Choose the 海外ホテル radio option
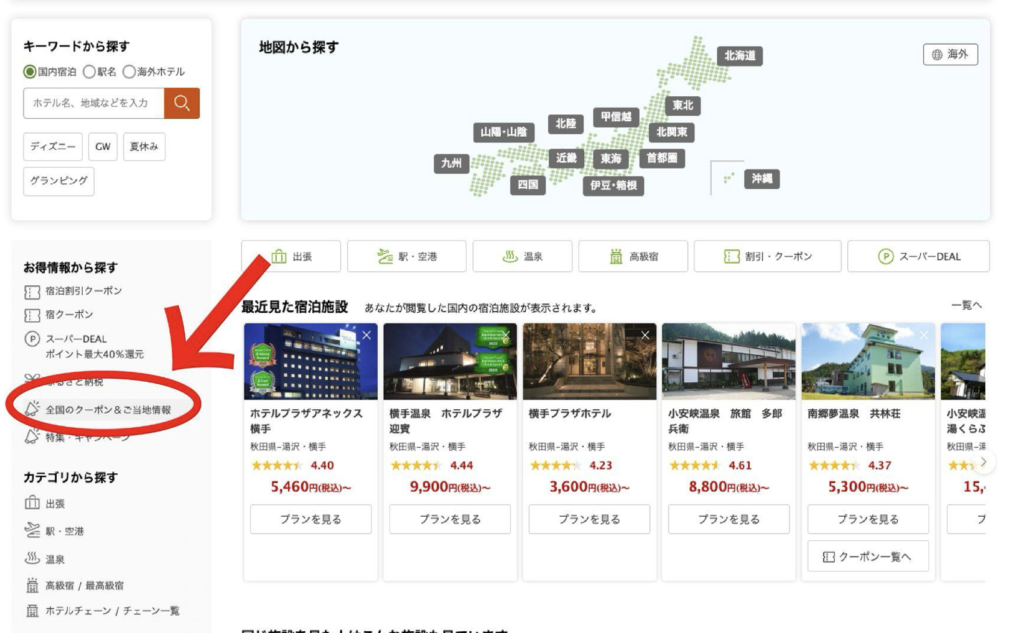1024x633 pixels. tap(129, 72)
